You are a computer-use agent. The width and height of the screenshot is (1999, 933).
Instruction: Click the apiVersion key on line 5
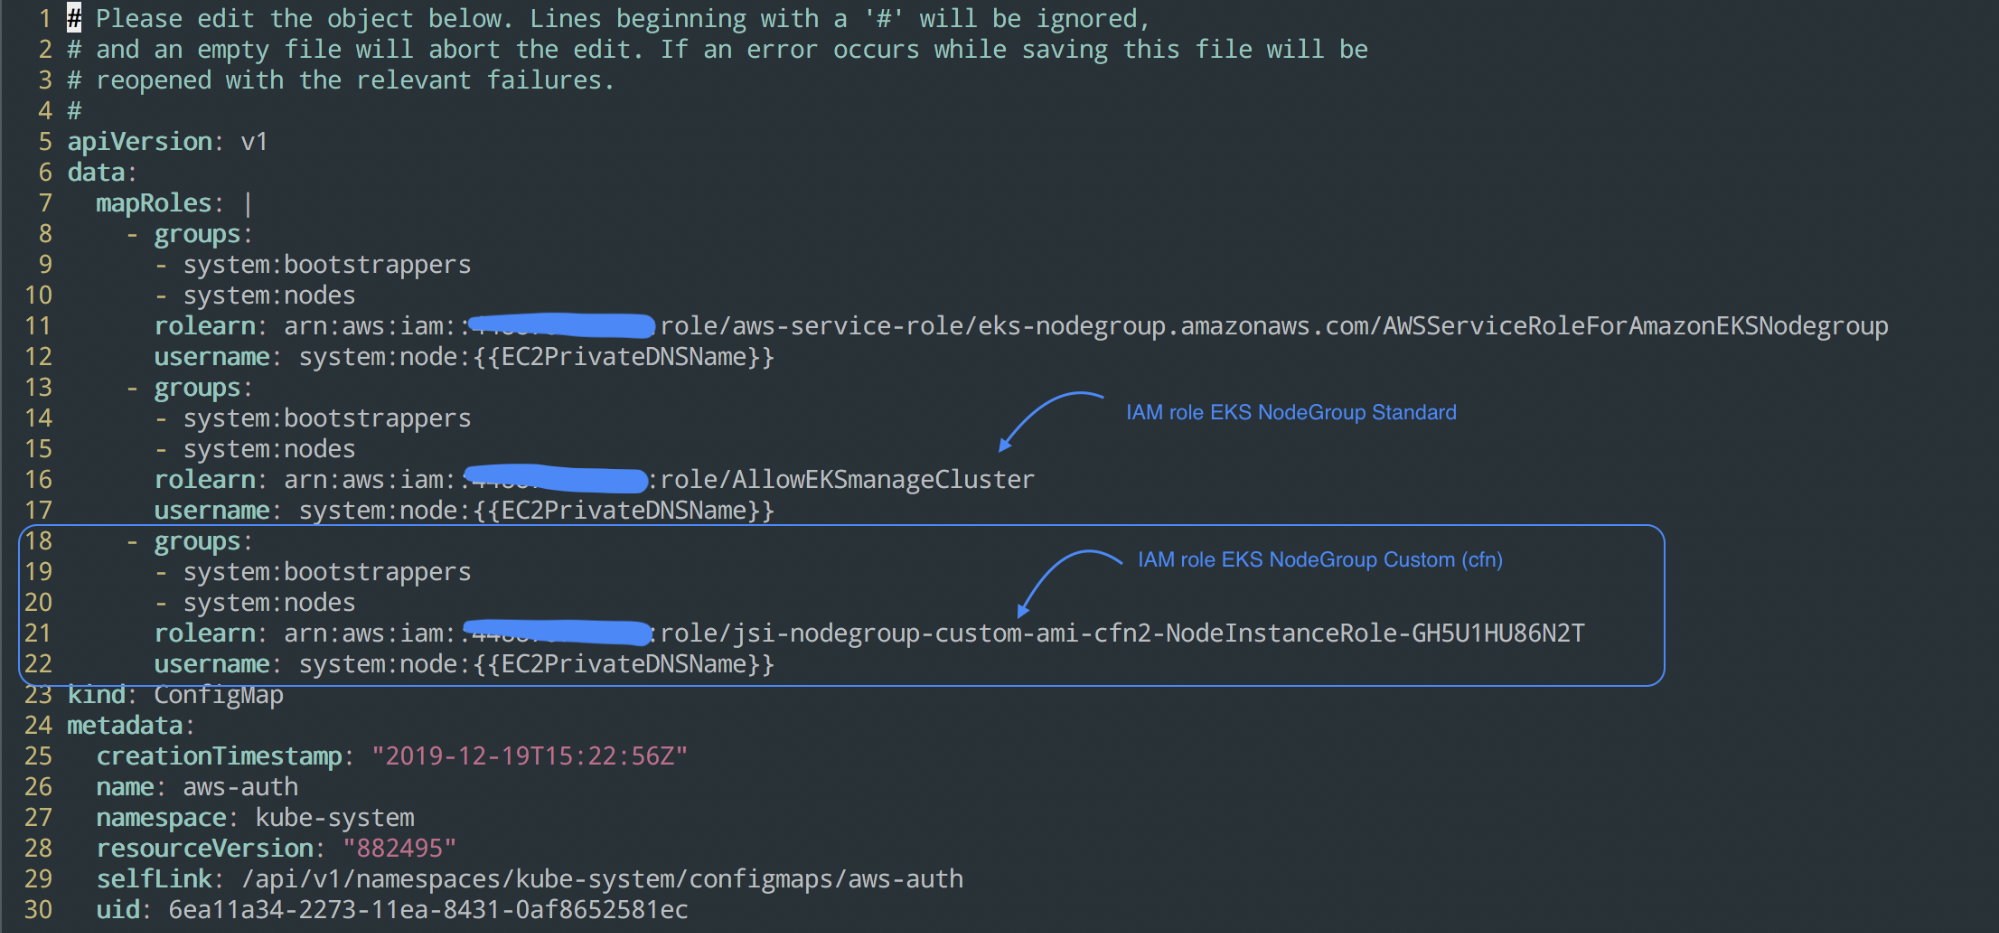click(x=139, y=142)
